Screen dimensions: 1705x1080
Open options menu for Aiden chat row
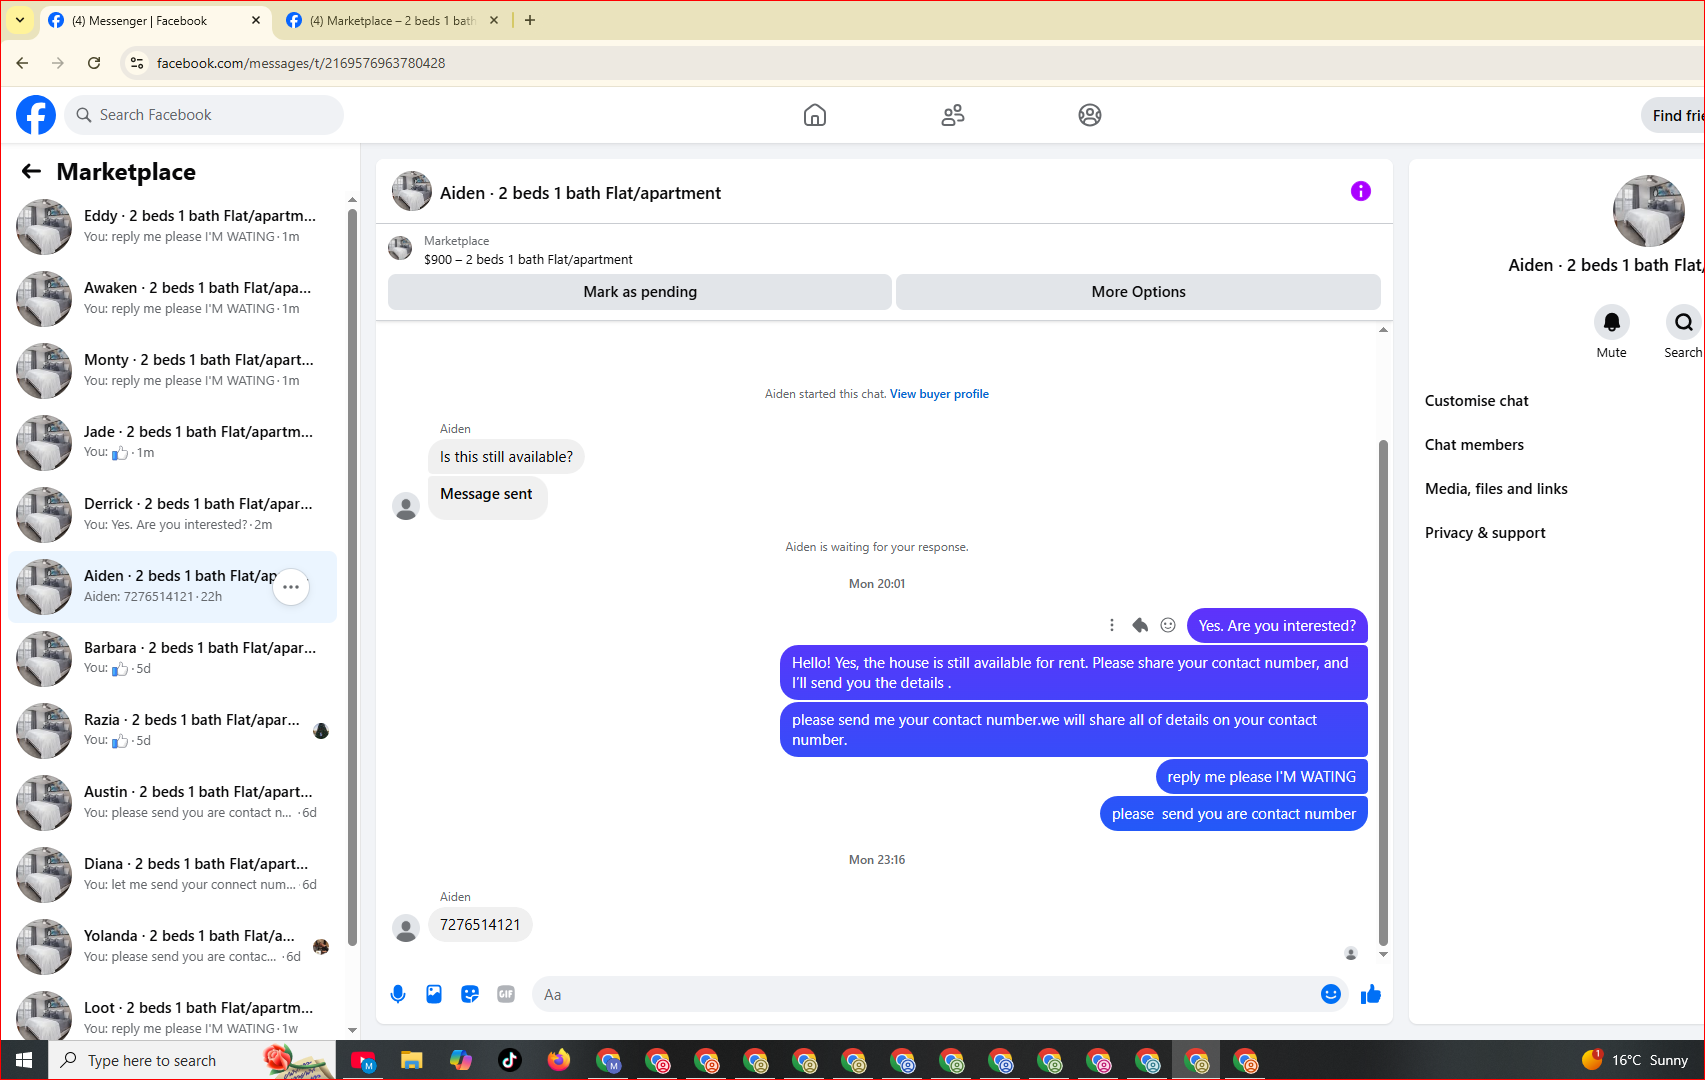(x=291, y=587)
